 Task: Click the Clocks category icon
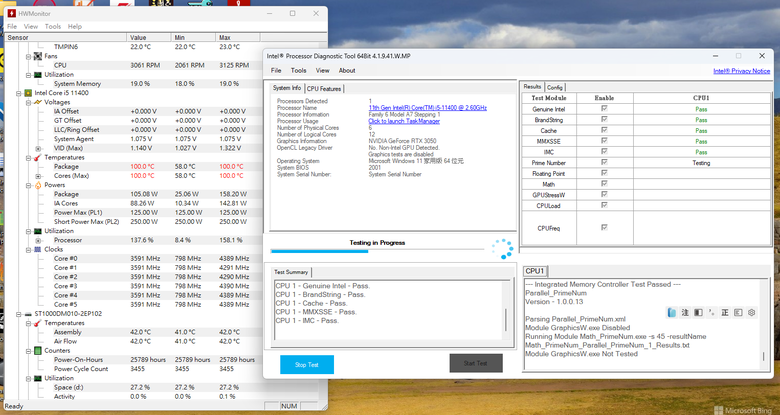(x=37, y=249)
